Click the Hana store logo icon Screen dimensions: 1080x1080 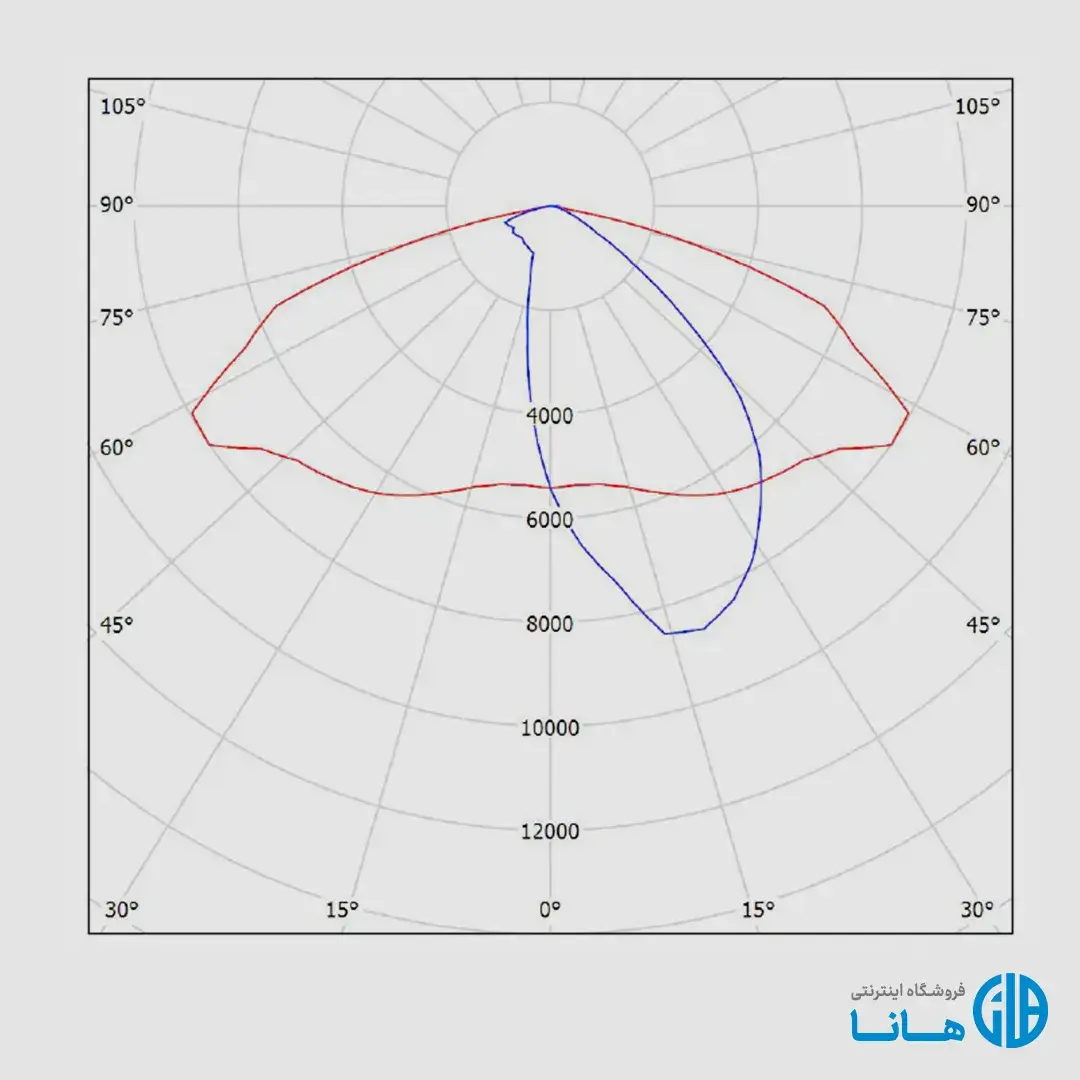(x=1010, y=1010)
